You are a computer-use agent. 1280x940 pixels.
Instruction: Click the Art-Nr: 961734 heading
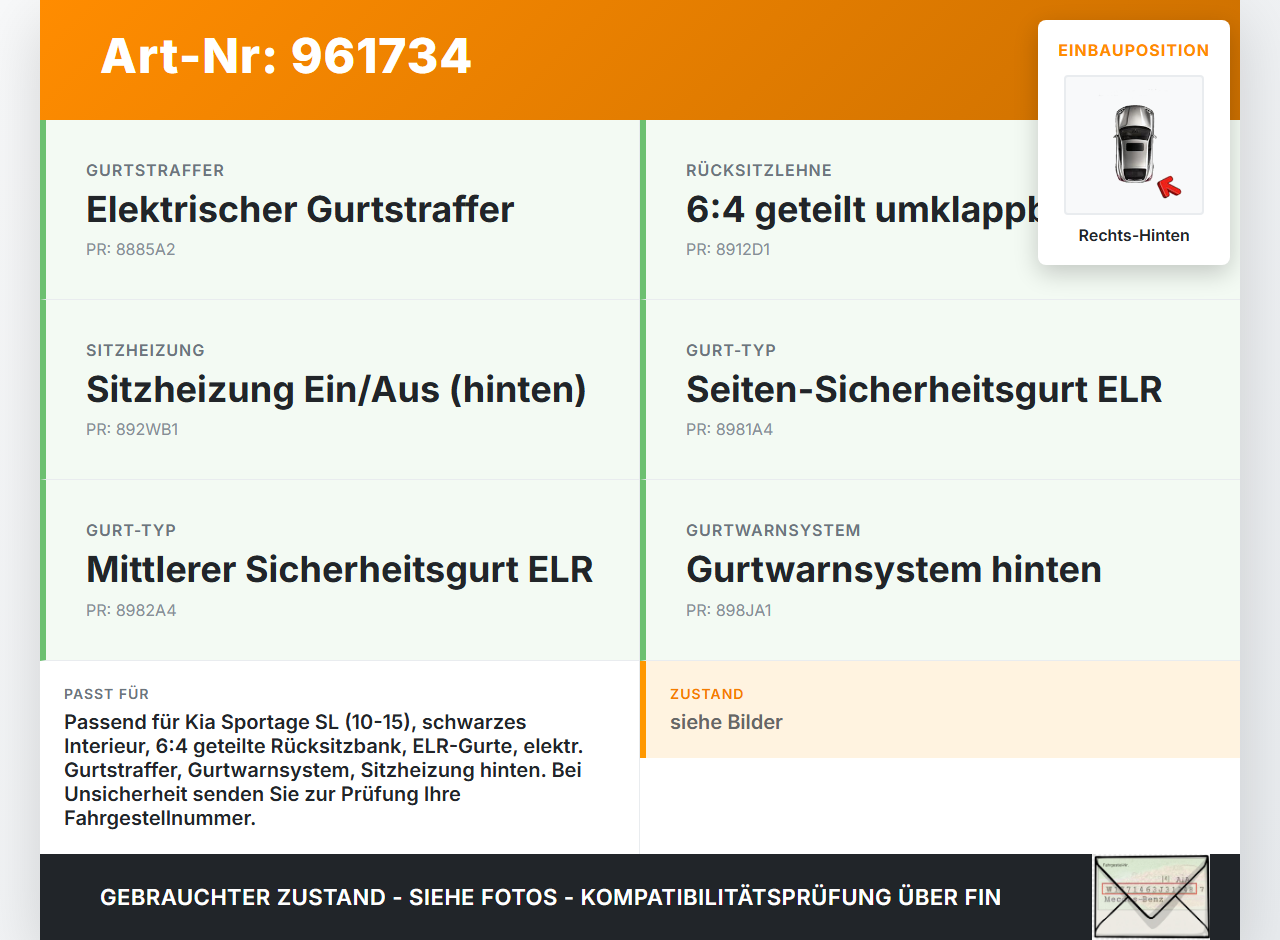[286, 57]
